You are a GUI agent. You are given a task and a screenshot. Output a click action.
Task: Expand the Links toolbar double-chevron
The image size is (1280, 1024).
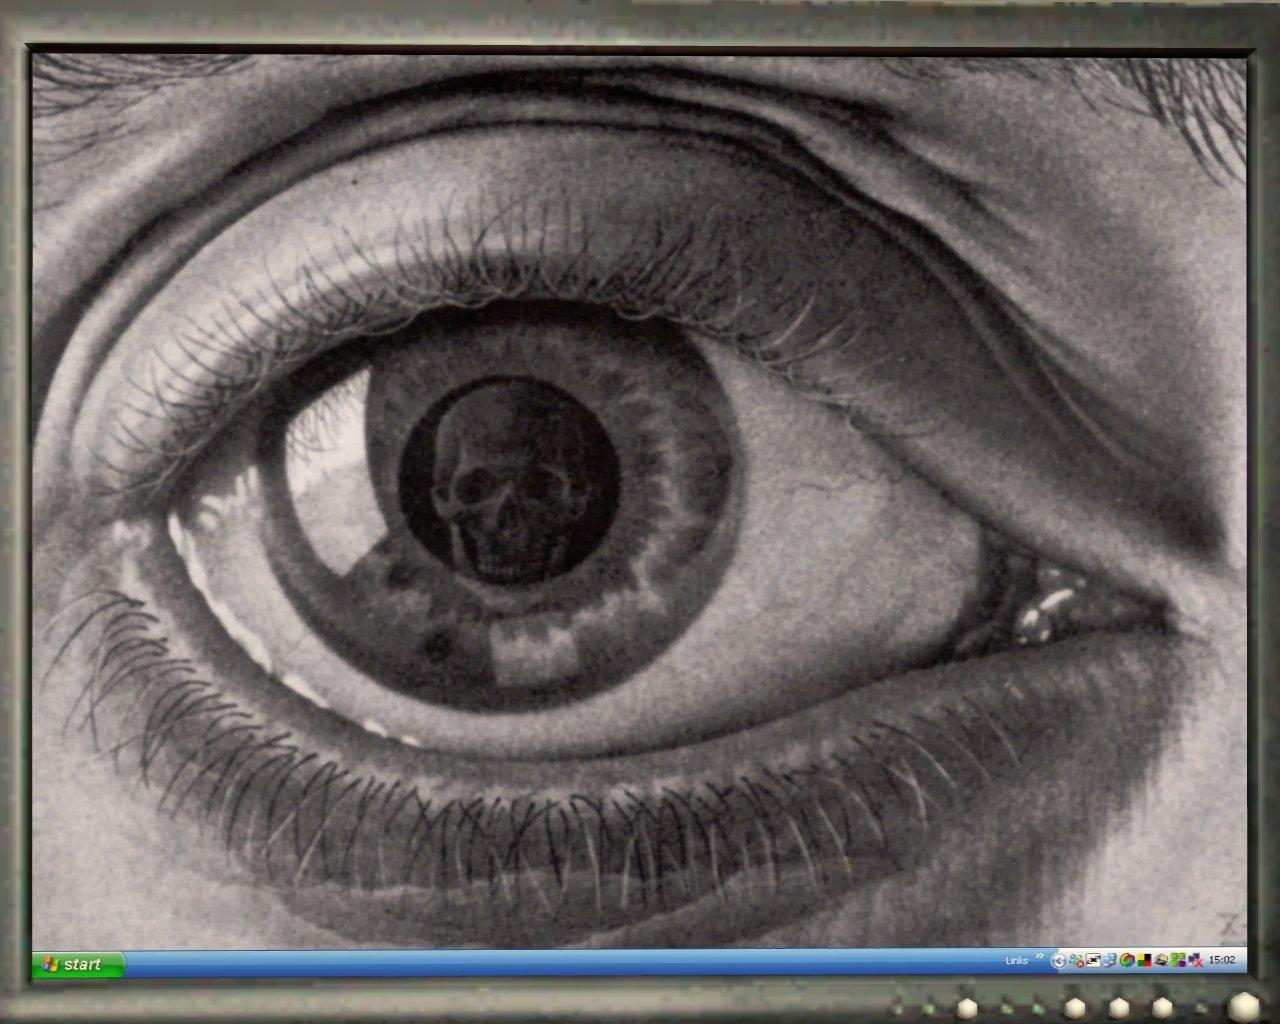click(x=1039, y=955)
